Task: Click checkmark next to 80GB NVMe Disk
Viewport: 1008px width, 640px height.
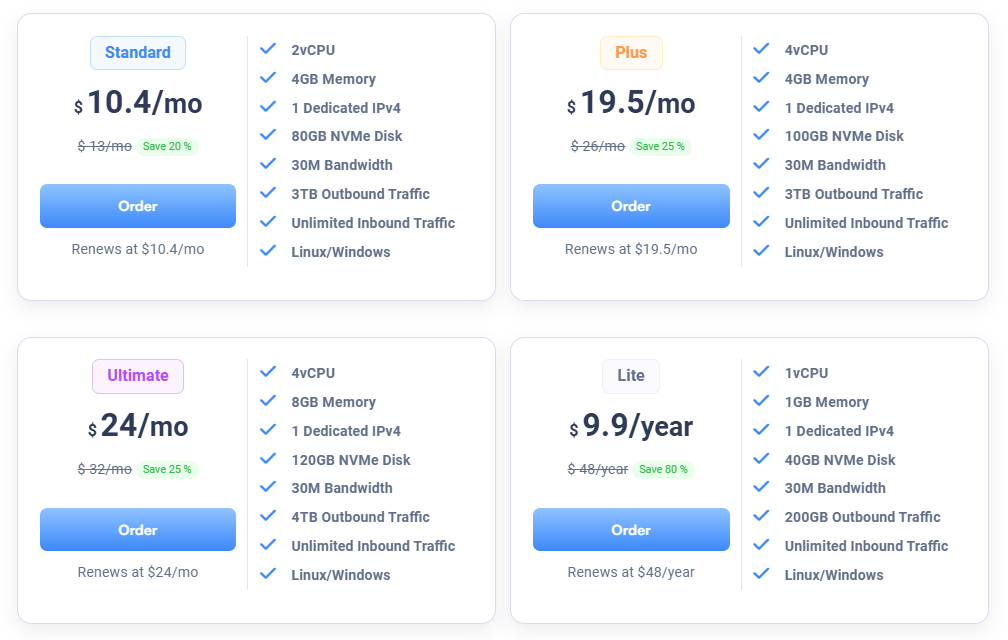Action: coord(268,135)
